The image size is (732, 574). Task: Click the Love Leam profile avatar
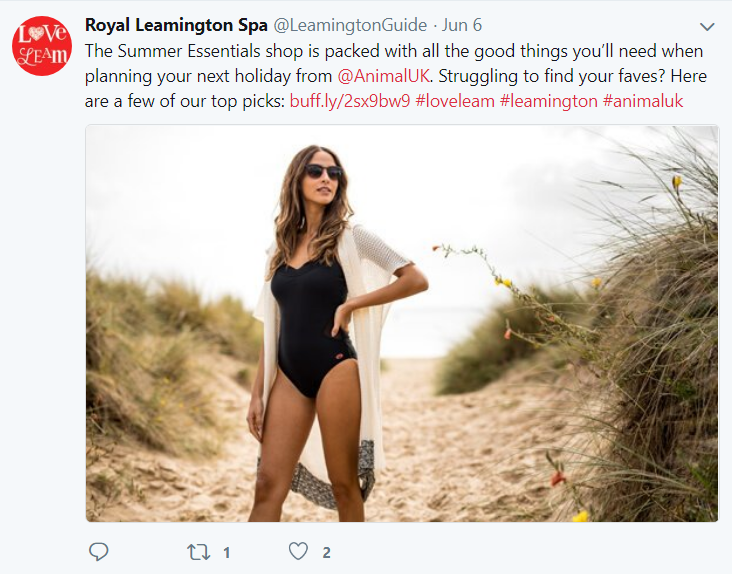tap(42, 45)
